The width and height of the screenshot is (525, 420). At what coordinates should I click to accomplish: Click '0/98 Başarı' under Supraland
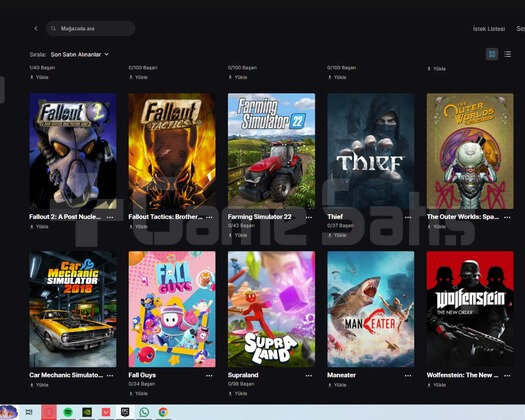click(241, 384)
